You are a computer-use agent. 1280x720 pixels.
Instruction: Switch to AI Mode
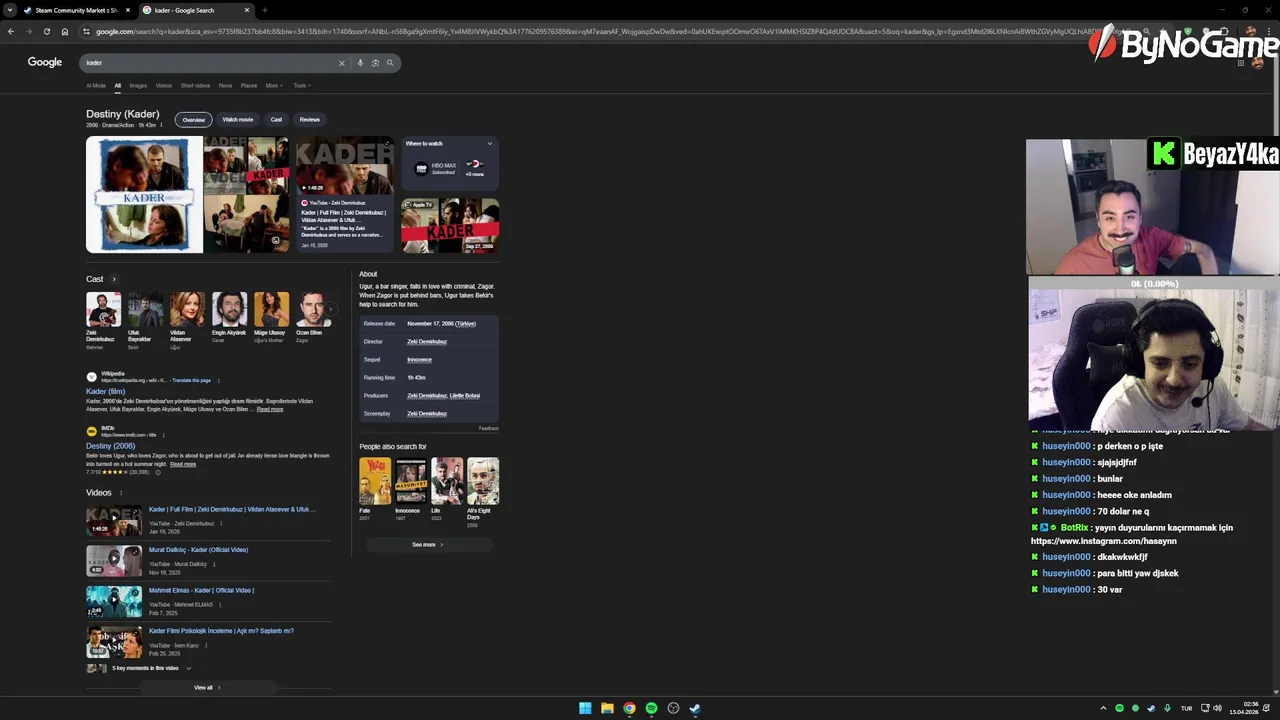96,86
